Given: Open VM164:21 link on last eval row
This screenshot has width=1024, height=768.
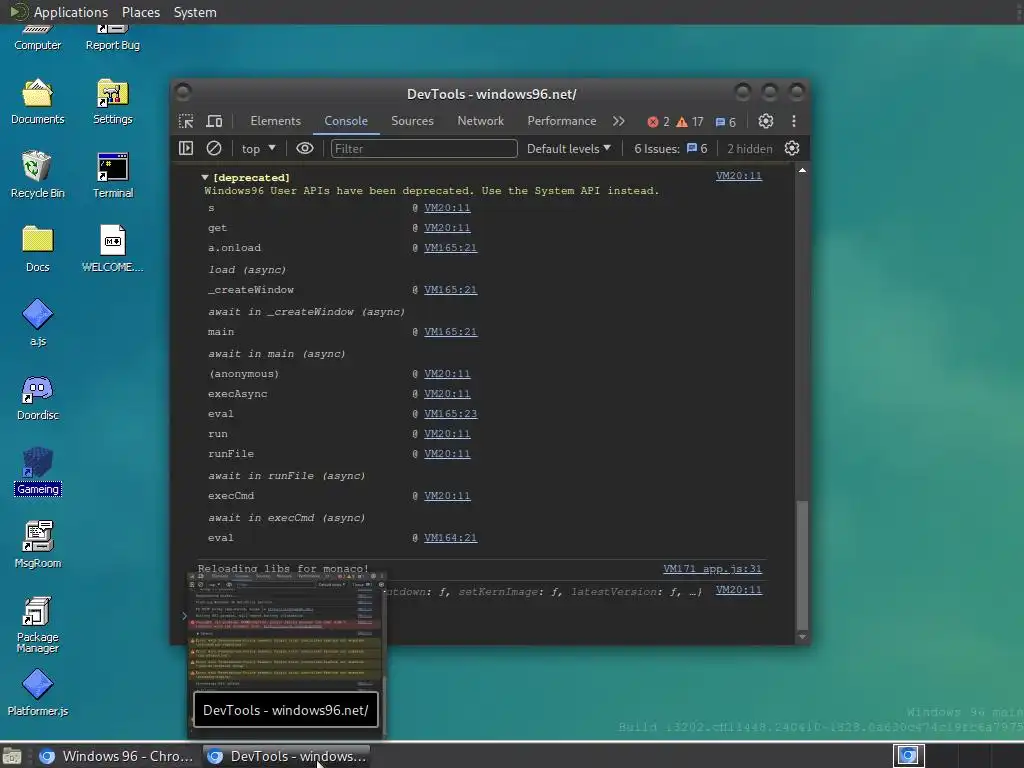Looking at the screenshot, I should [x=451, y=538].
